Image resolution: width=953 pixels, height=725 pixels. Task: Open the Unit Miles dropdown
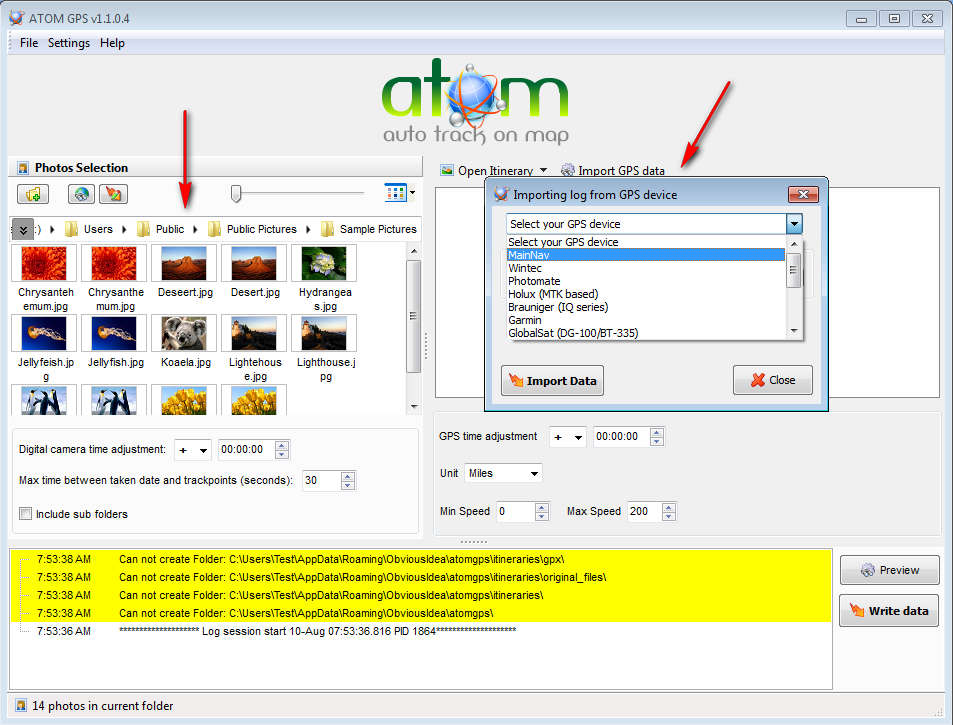pyautogui.click(x=504, y=473)
